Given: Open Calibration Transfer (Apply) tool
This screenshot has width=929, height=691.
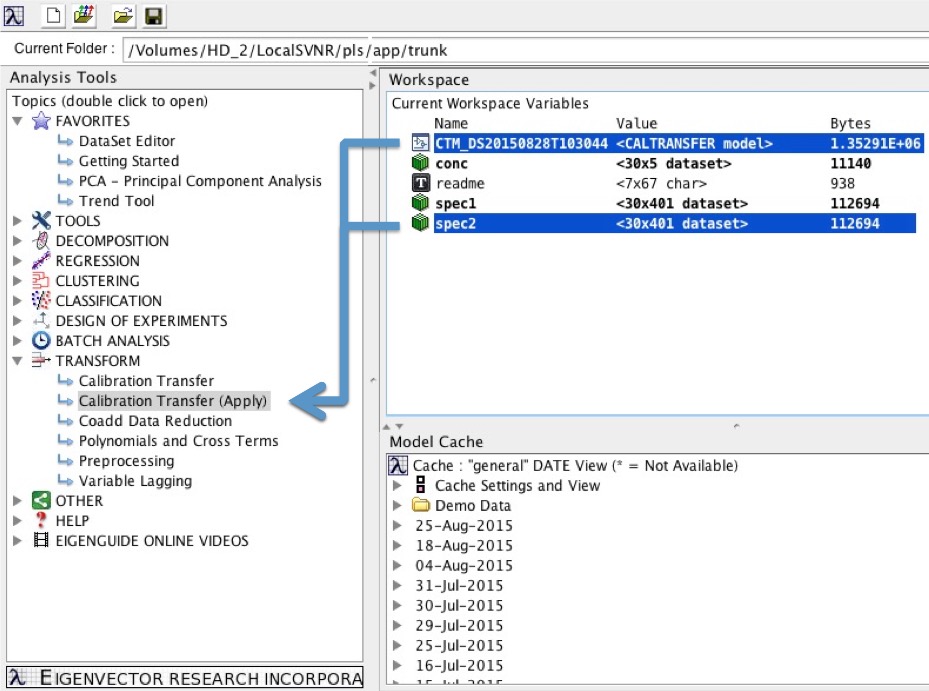Looking at the screenshot, I should (173, 401).
